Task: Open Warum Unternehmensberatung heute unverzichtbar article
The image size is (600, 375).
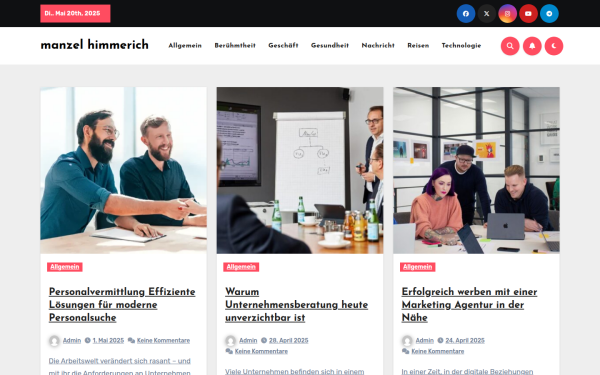Action: 297,305
